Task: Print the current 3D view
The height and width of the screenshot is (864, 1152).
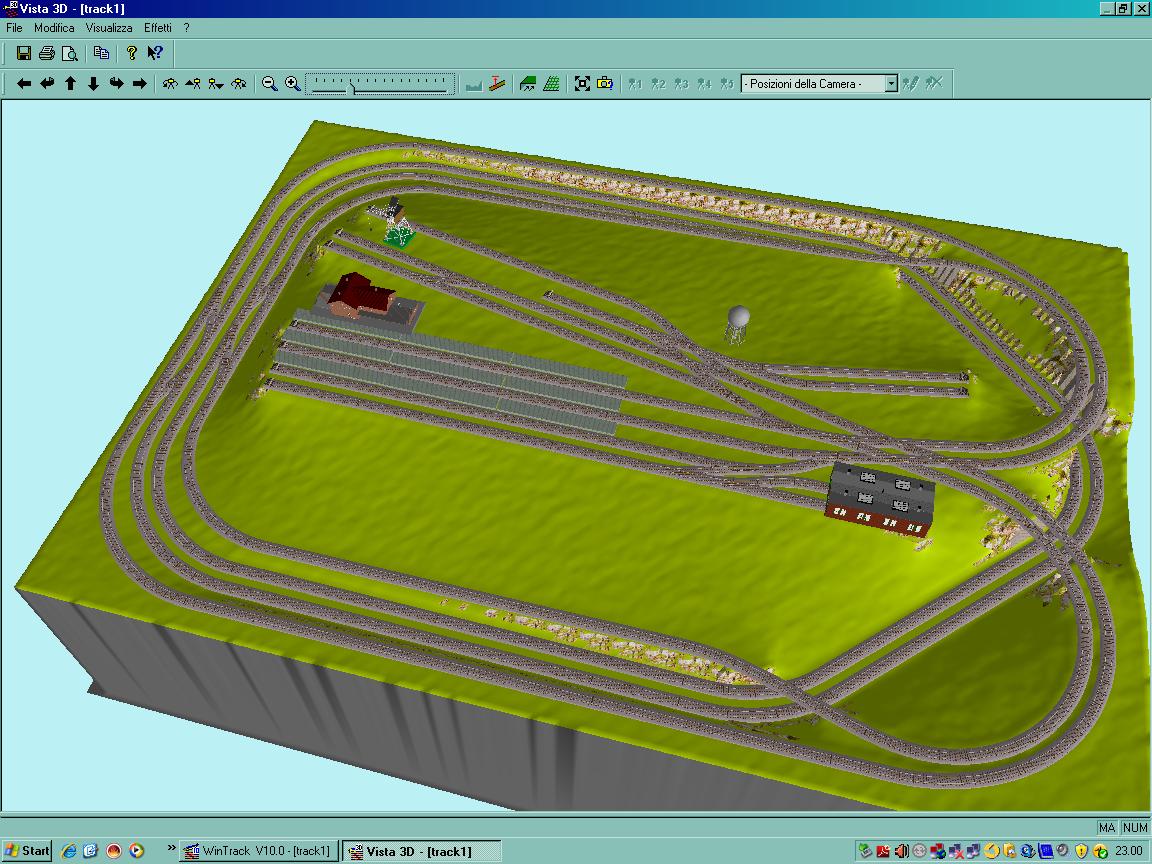Action: click(47, 53)
